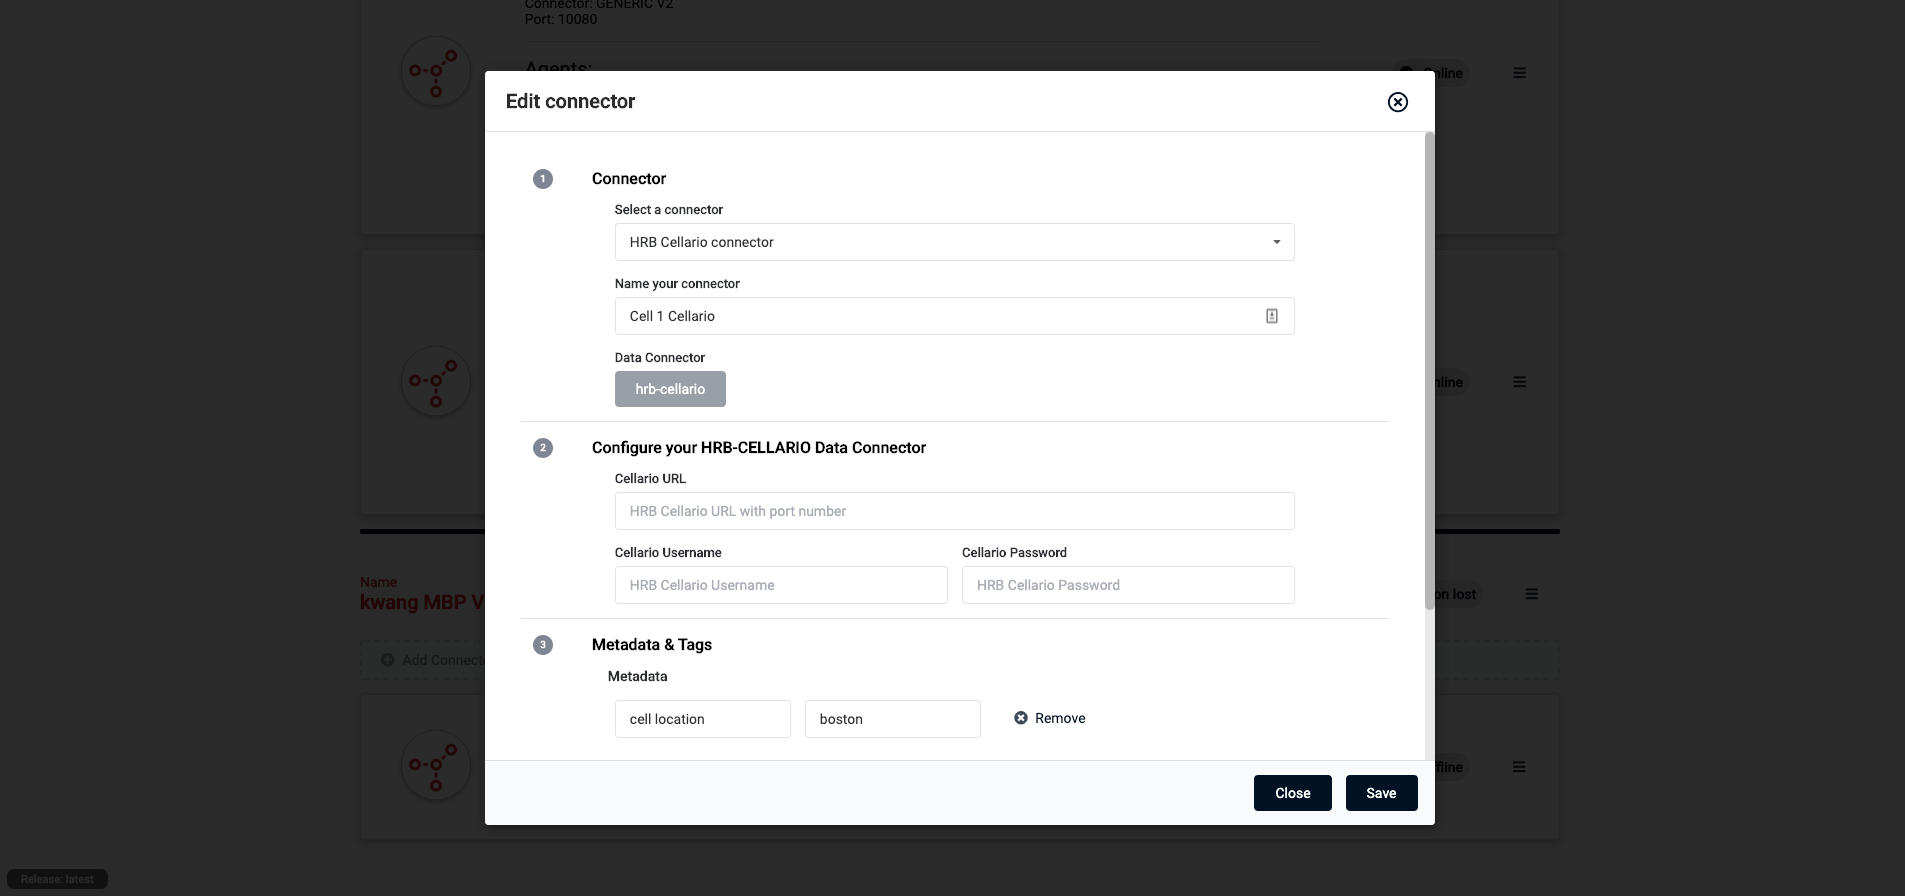This screenshot has height=896, width=1905.
Task: Click the 'Metadata & Tags' section heading
Action: click(652, 645)
